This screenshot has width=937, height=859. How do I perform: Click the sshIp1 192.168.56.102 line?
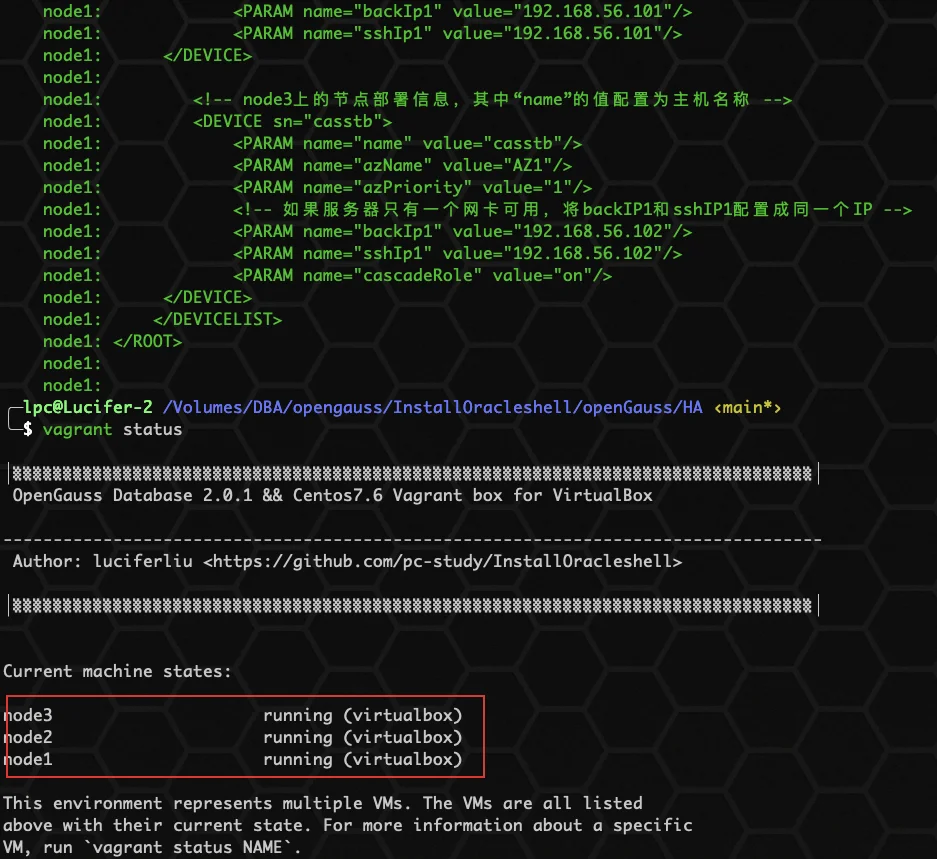pos(457,253)
